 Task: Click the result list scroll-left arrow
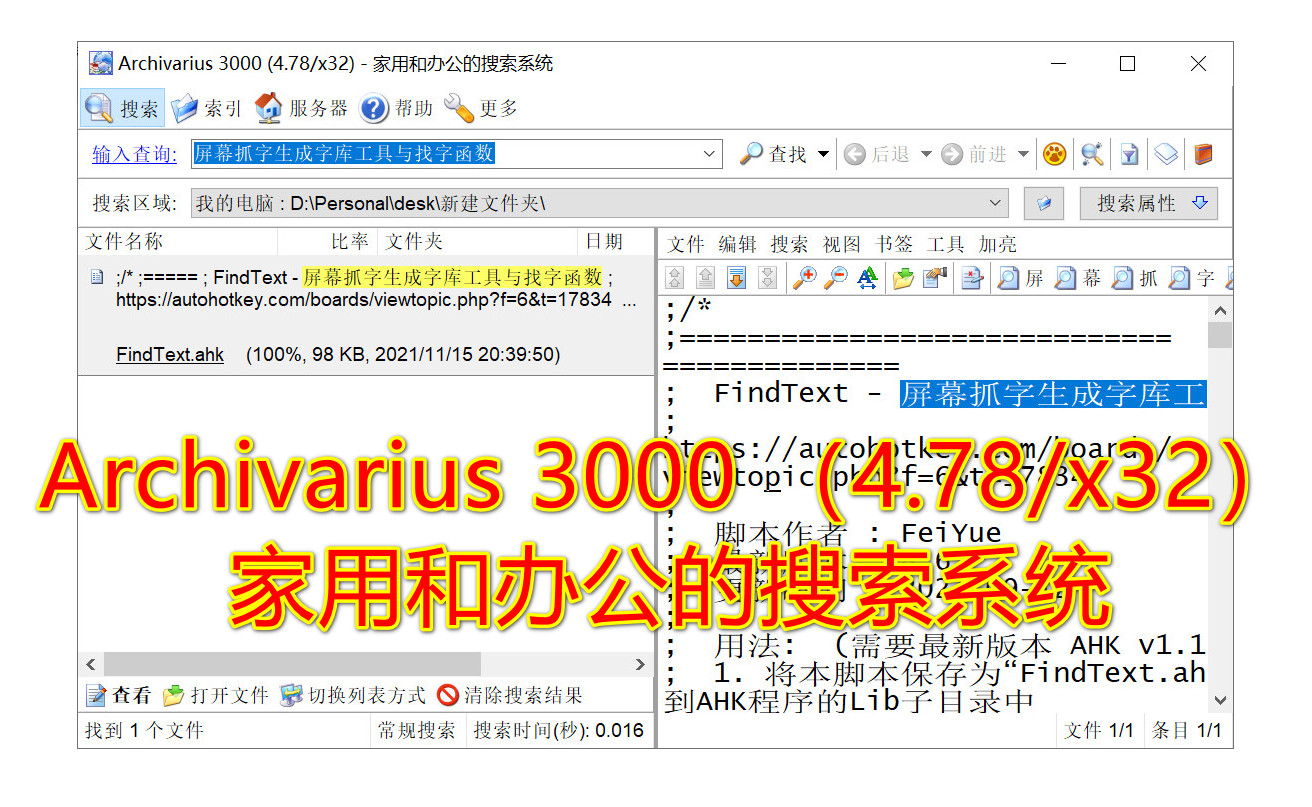pos(91,664)
